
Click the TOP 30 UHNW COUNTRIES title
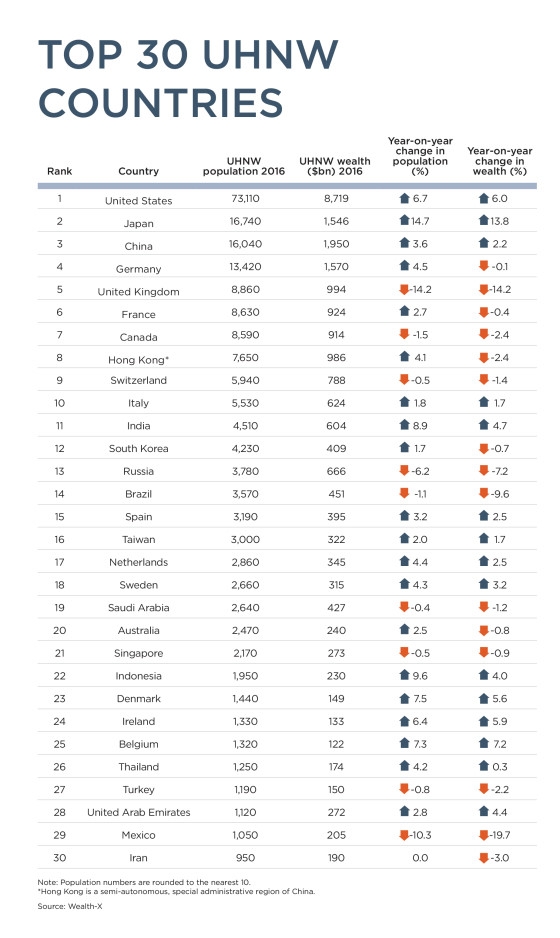(188, 78)
